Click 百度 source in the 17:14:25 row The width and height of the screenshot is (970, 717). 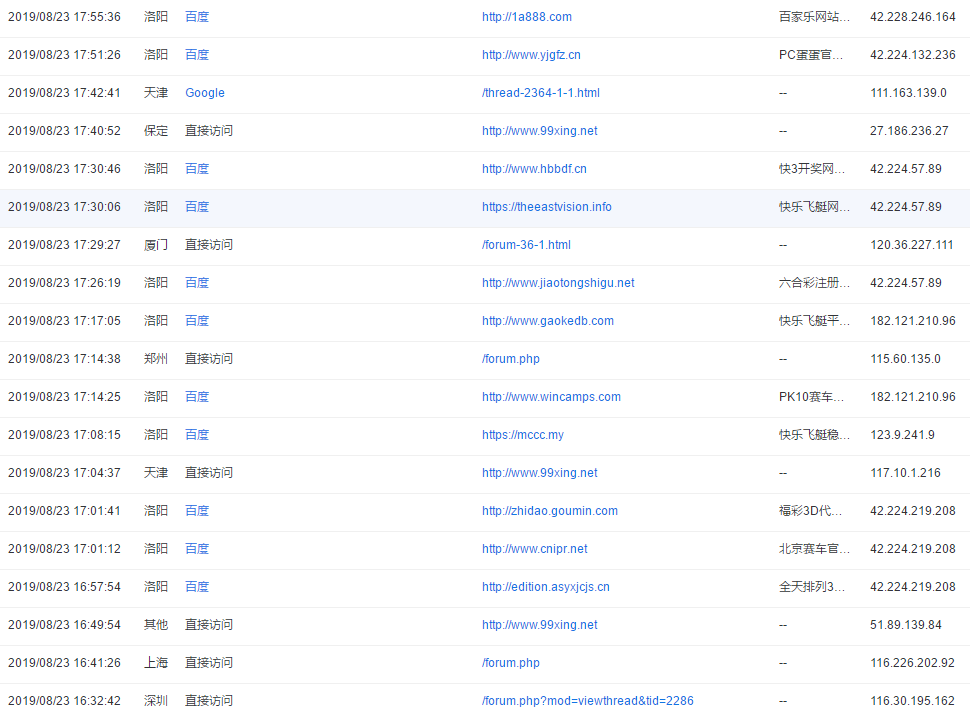click(197, 397)
